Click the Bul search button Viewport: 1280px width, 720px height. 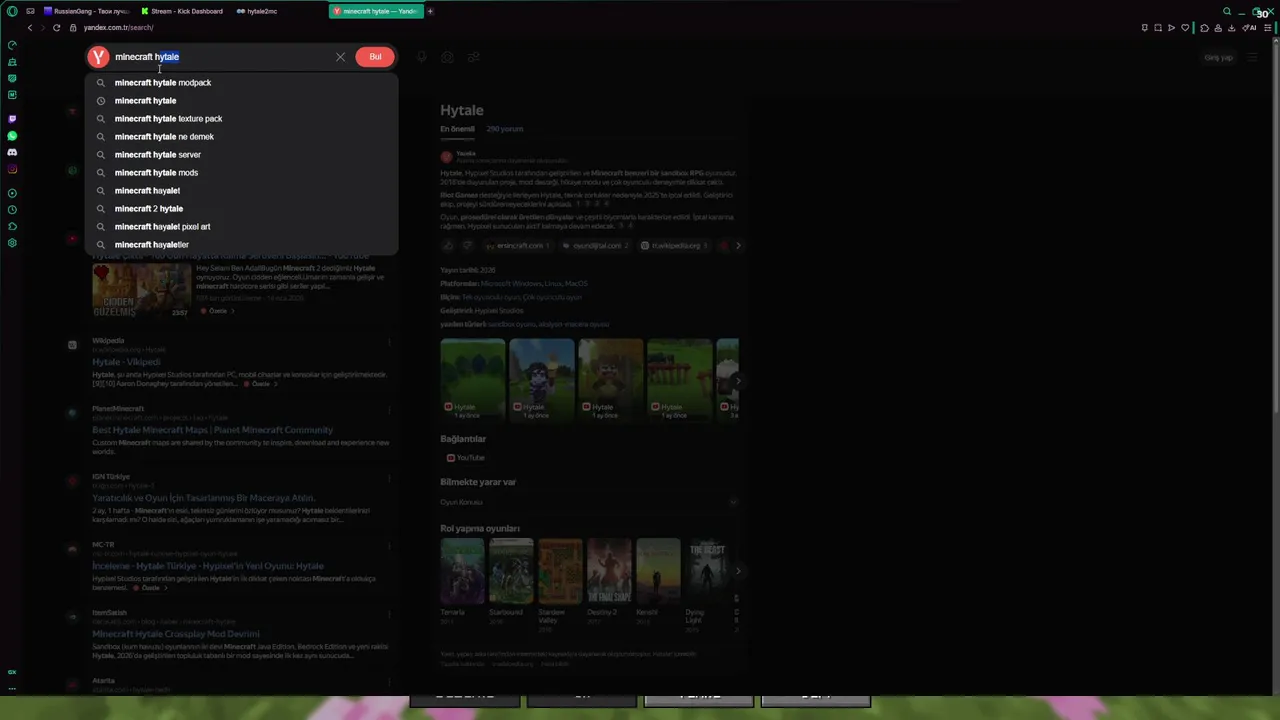click(375, 57)
